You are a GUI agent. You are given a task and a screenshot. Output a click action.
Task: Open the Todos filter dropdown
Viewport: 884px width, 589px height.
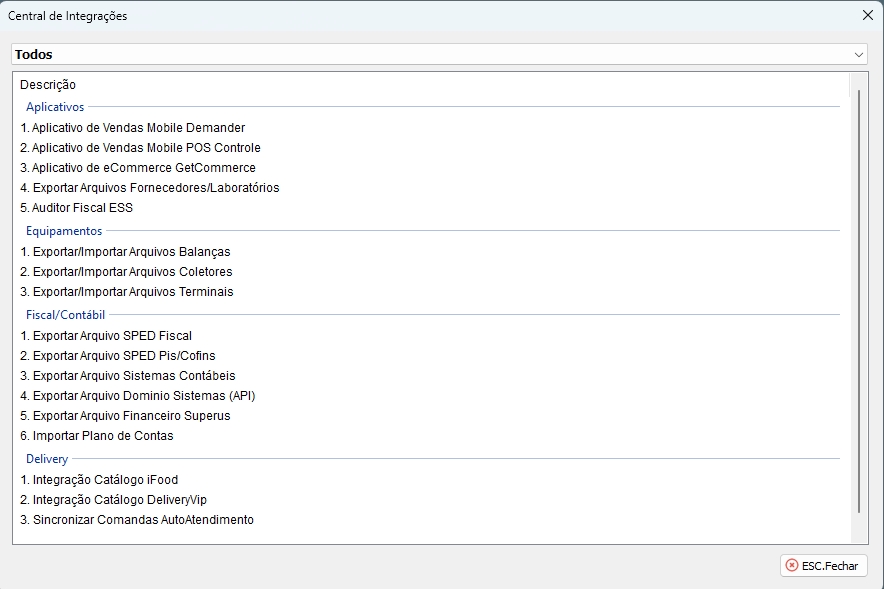coord(439,54)
